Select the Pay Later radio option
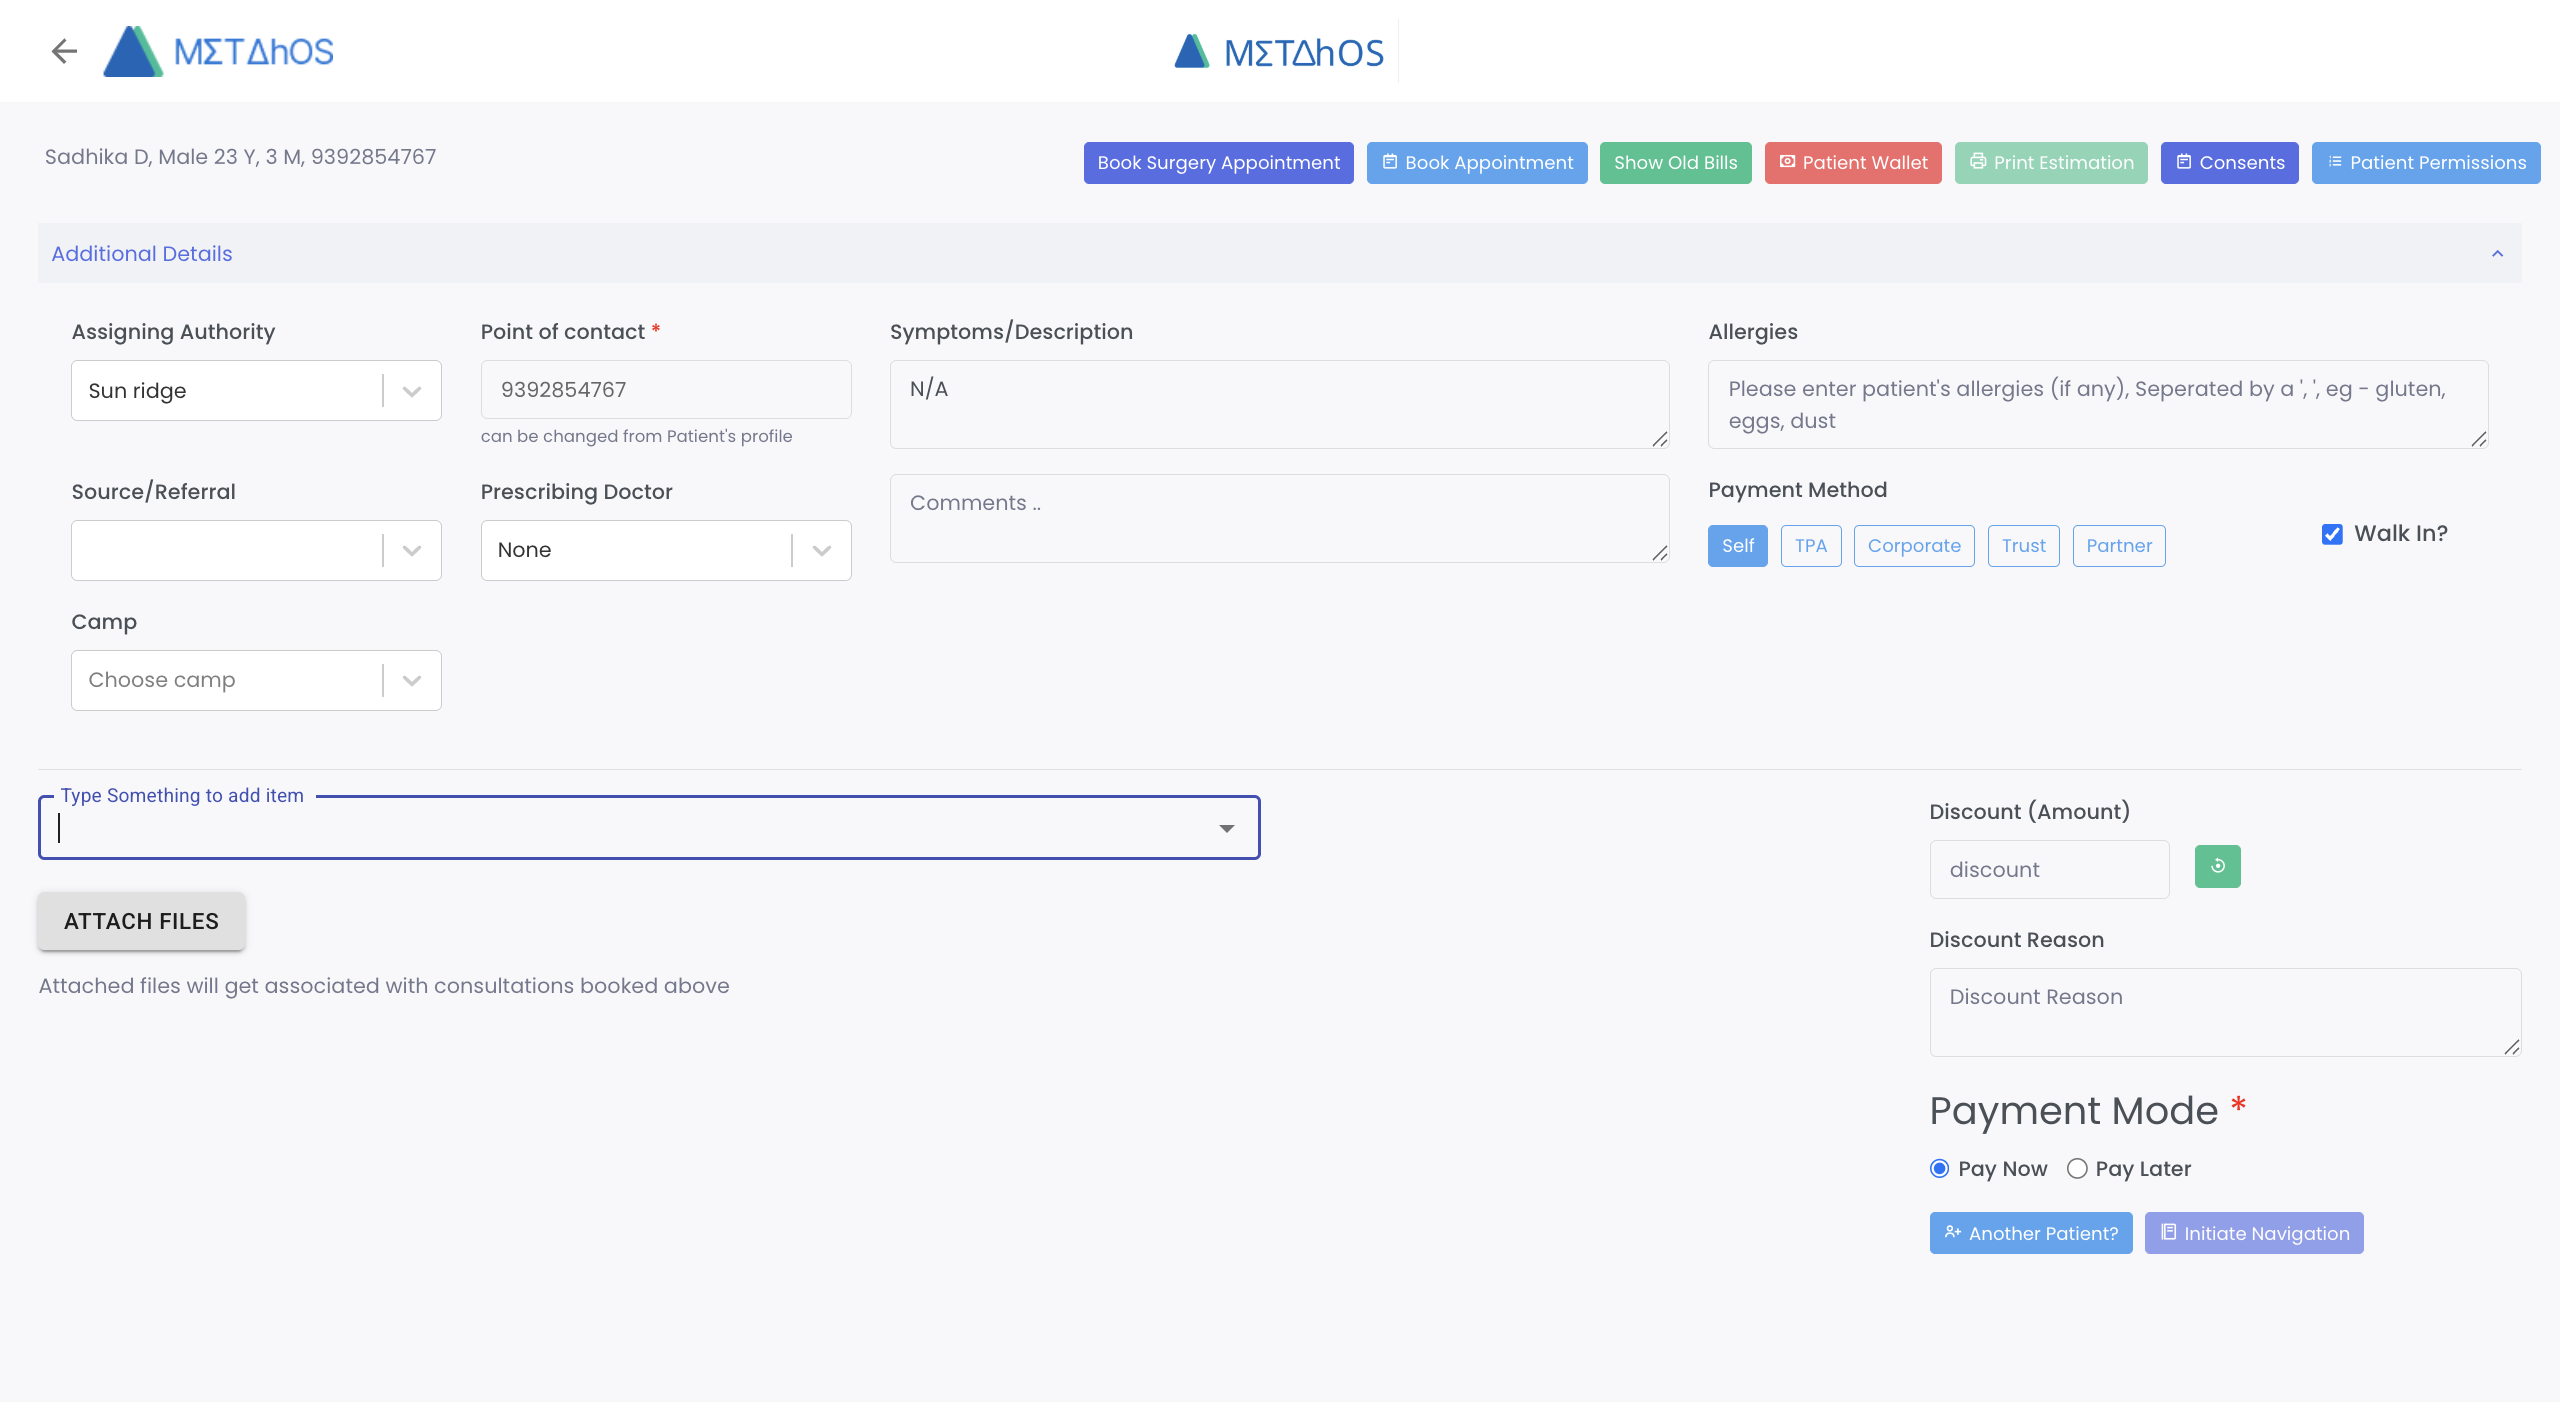 tap(2077, 1169)
